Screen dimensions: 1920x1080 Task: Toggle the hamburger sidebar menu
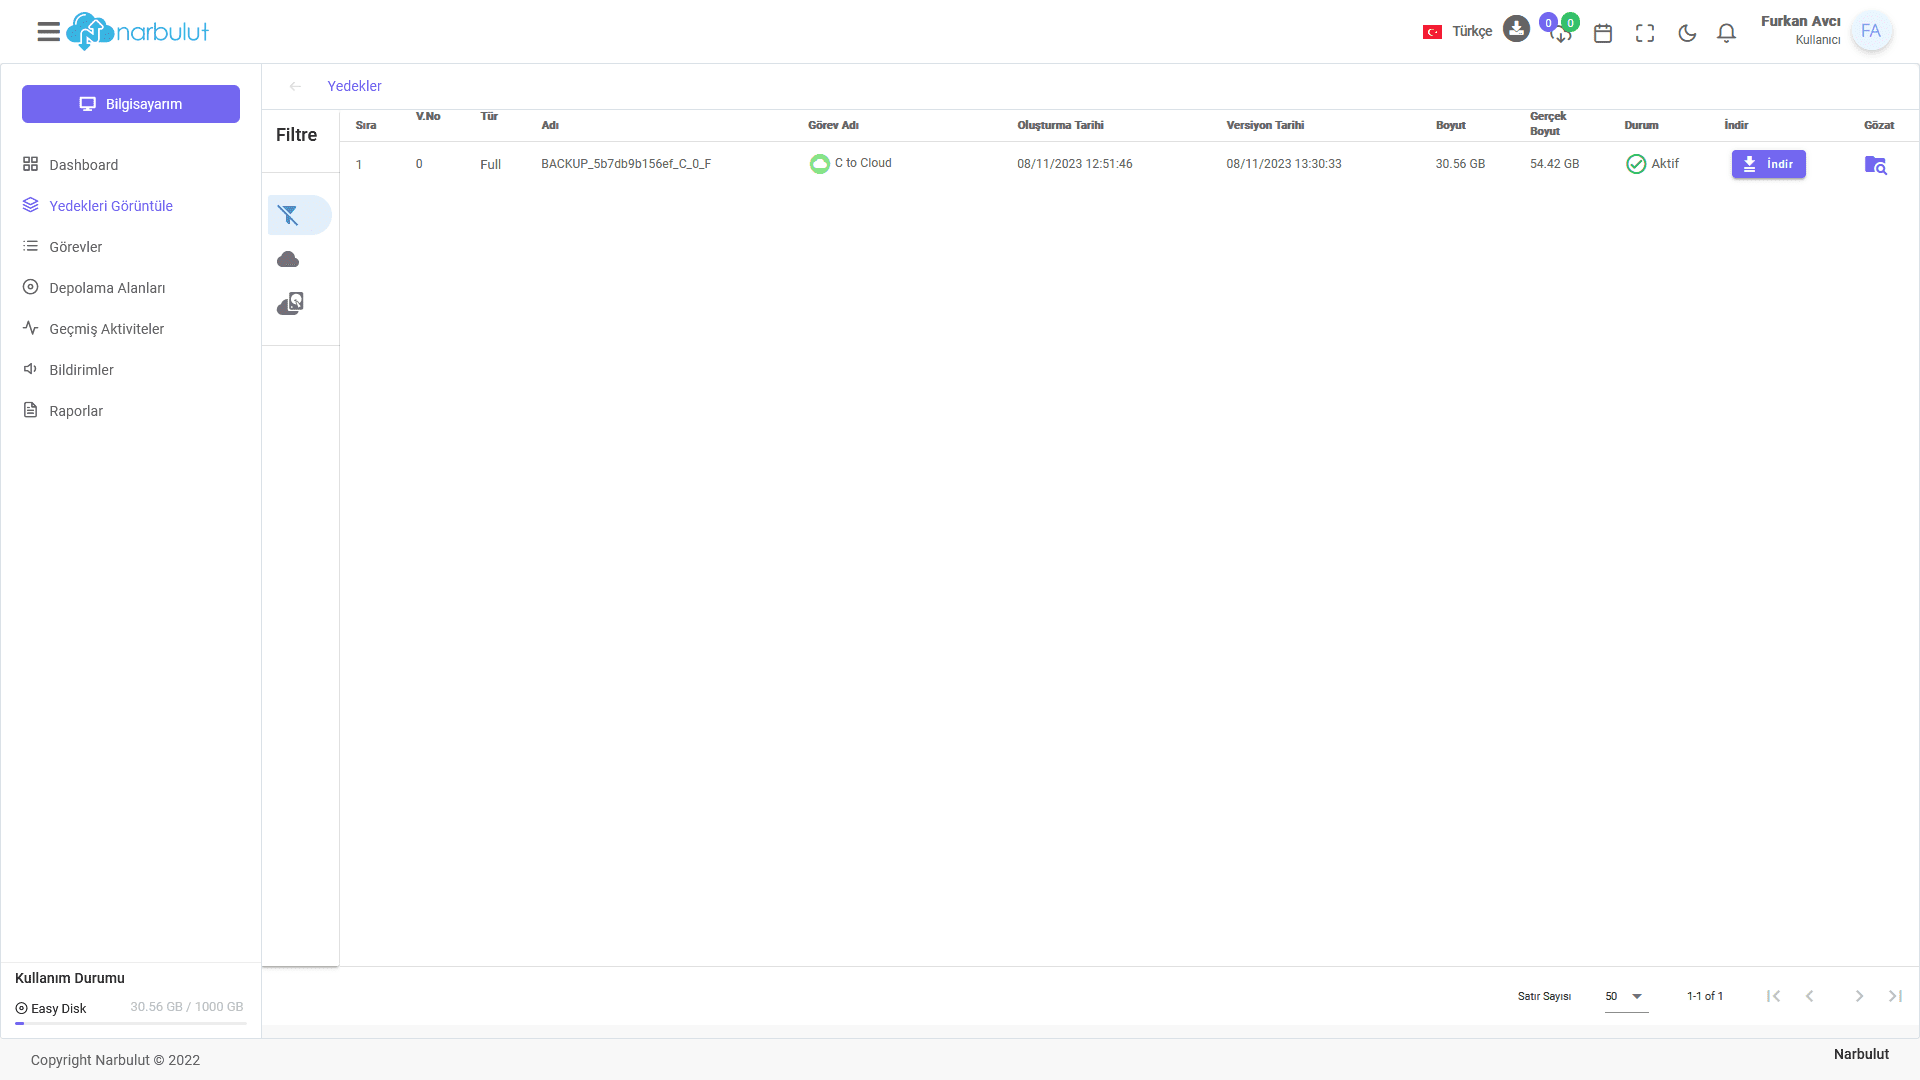[x=48, y=32]
